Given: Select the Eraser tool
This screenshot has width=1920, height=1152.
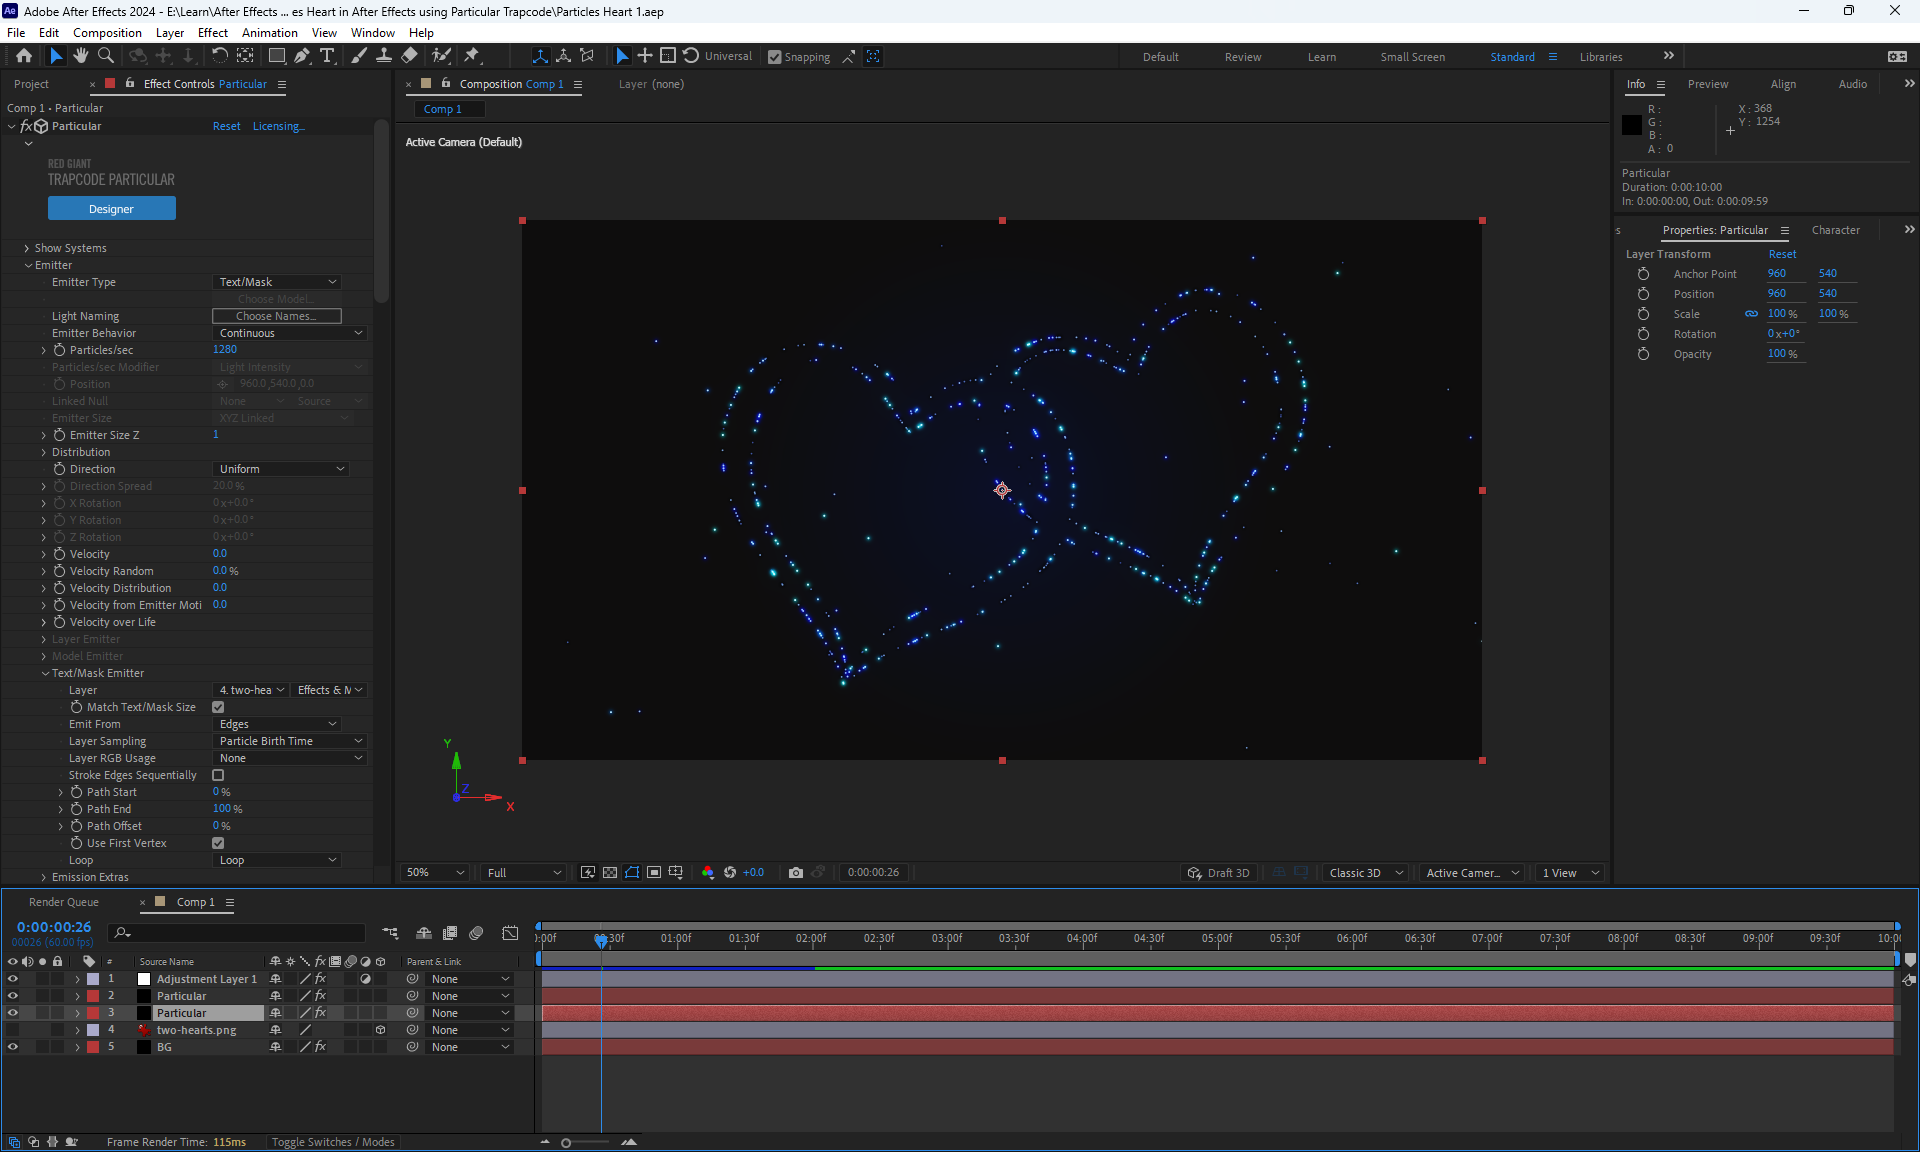Looking at the screenshot, I should (409, 56).
